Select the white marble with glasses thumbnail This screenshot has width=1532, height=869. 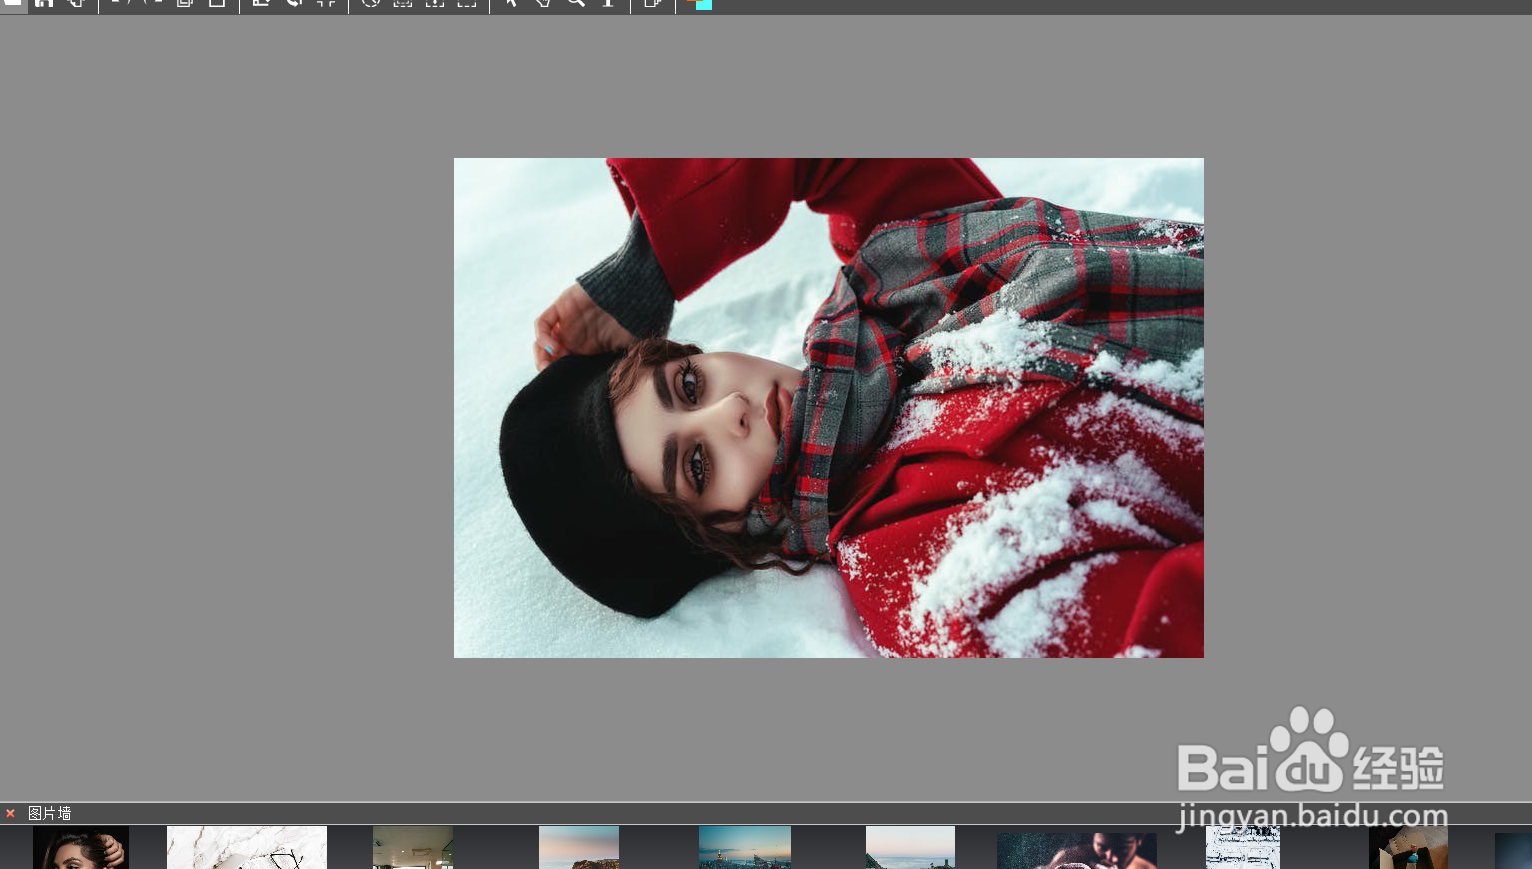coord(247,848)
